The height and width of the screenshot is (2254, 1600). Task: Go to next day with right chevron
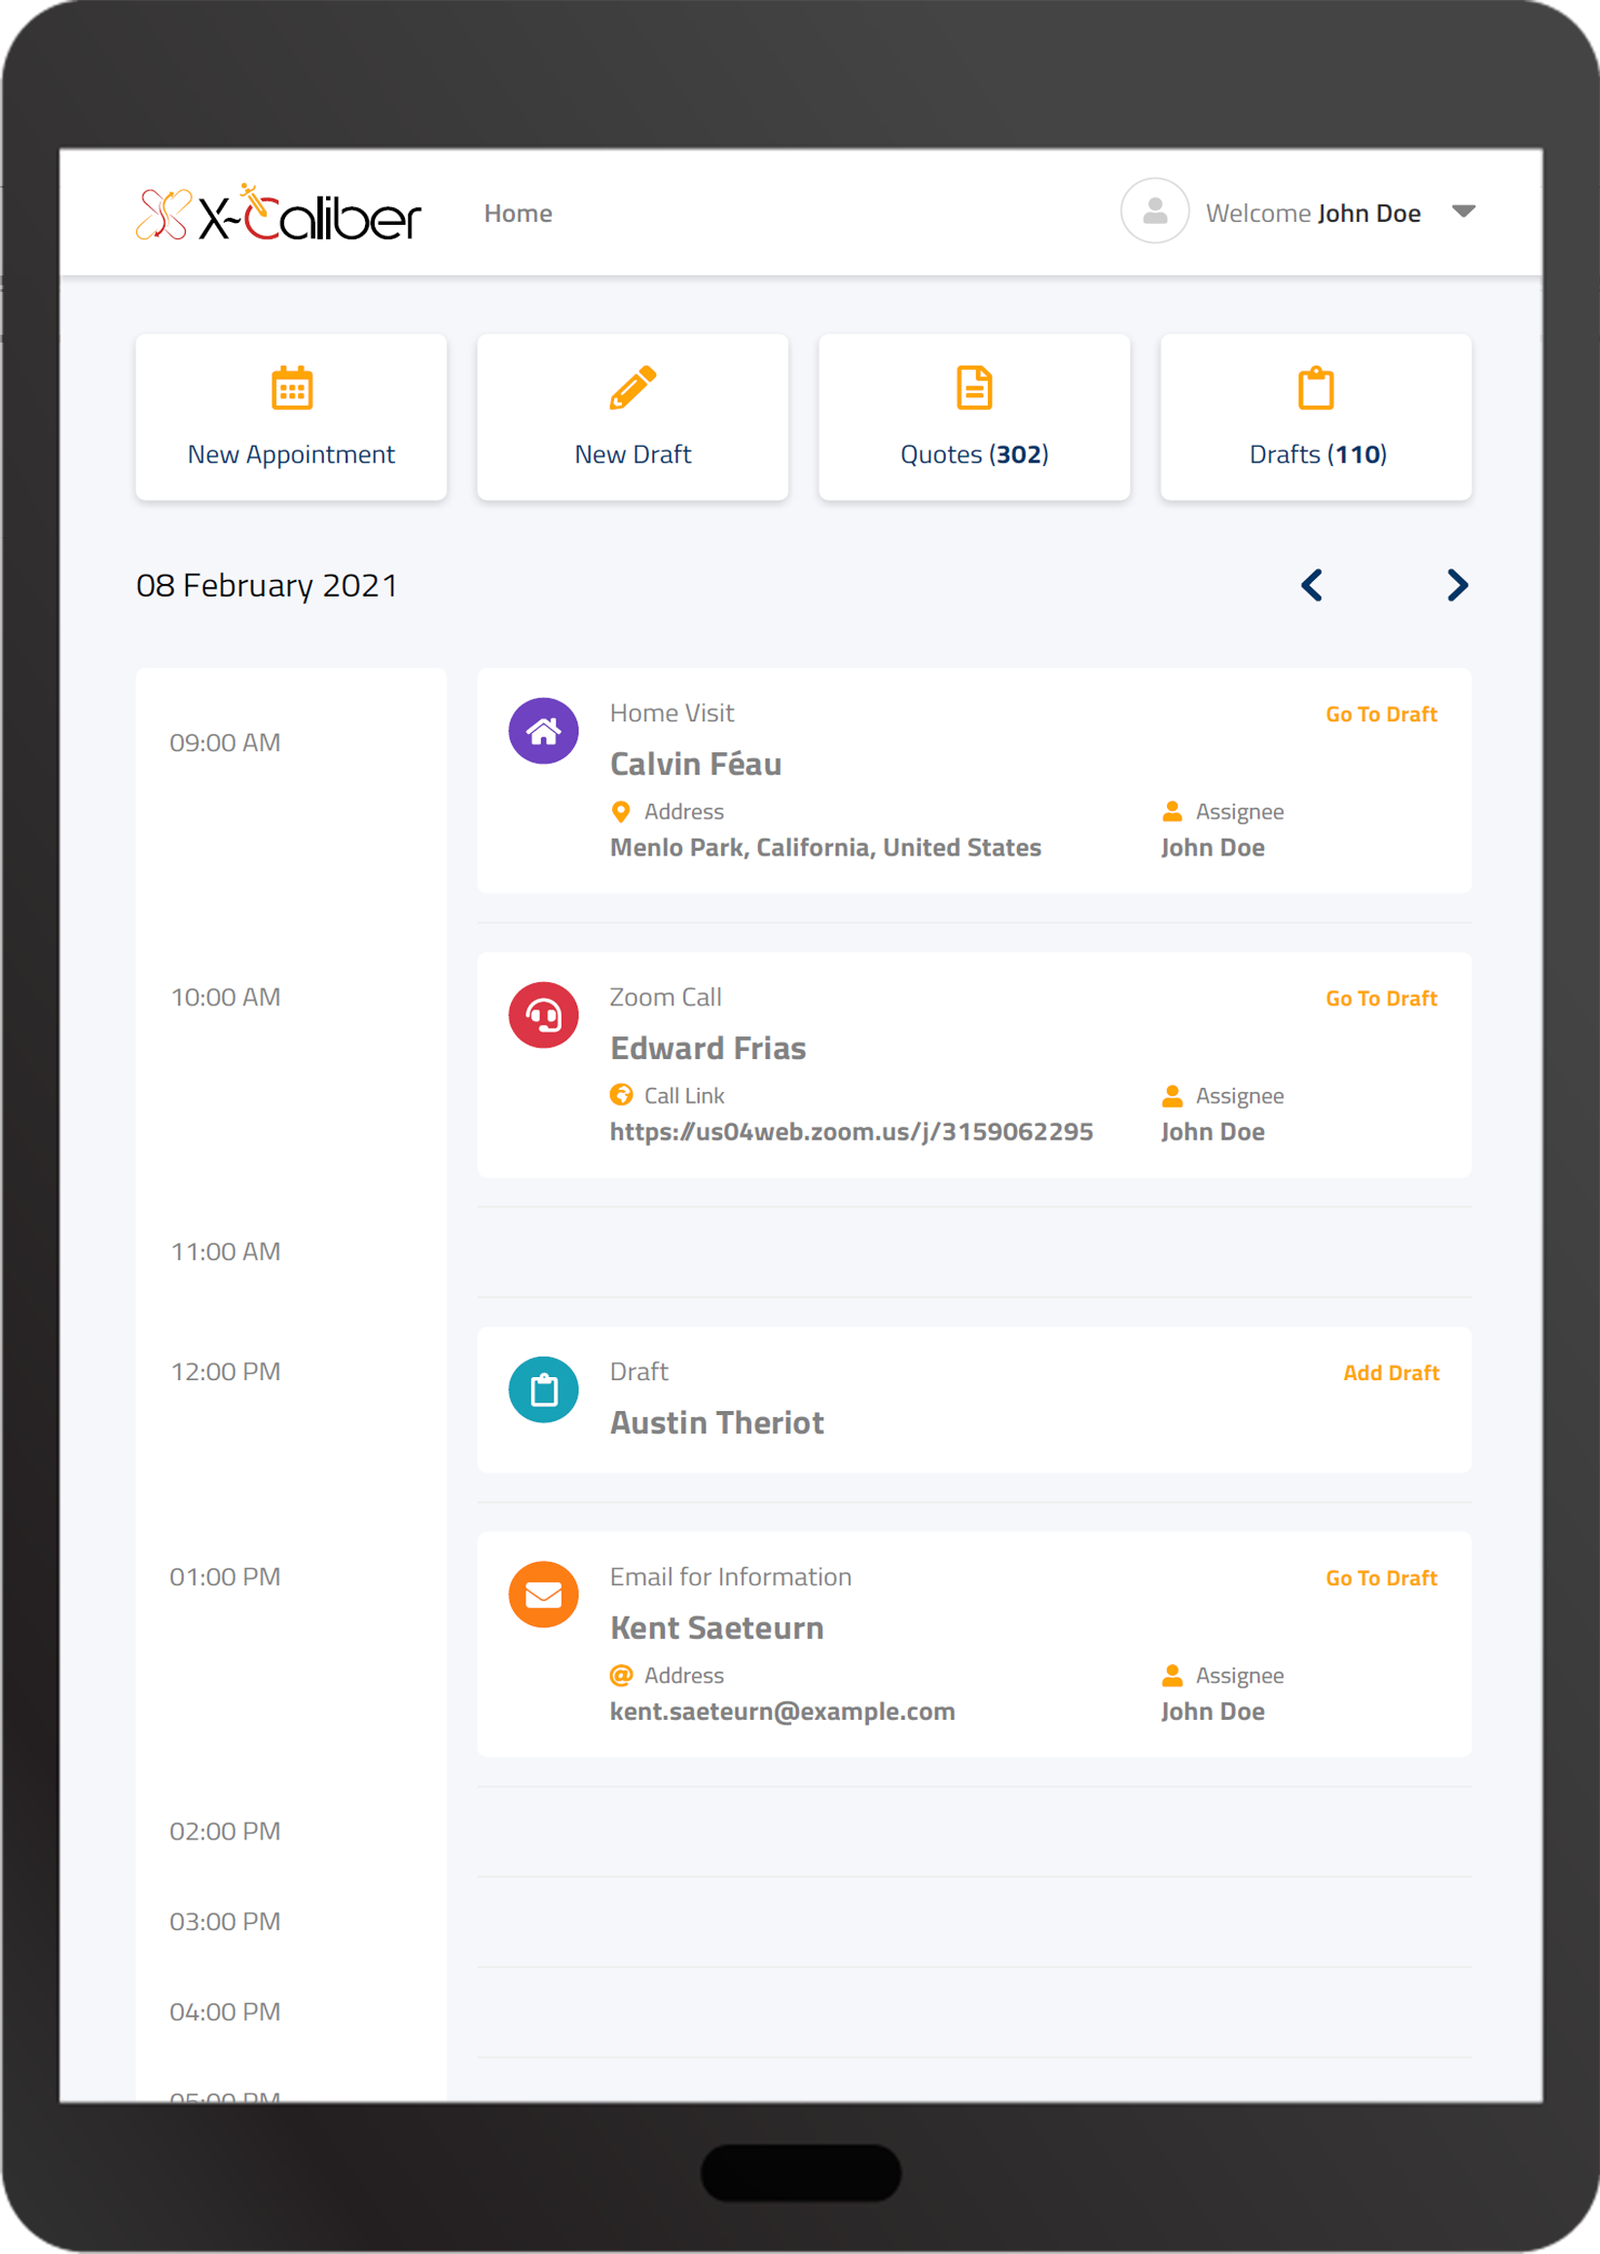click(x=1457, y=585)
